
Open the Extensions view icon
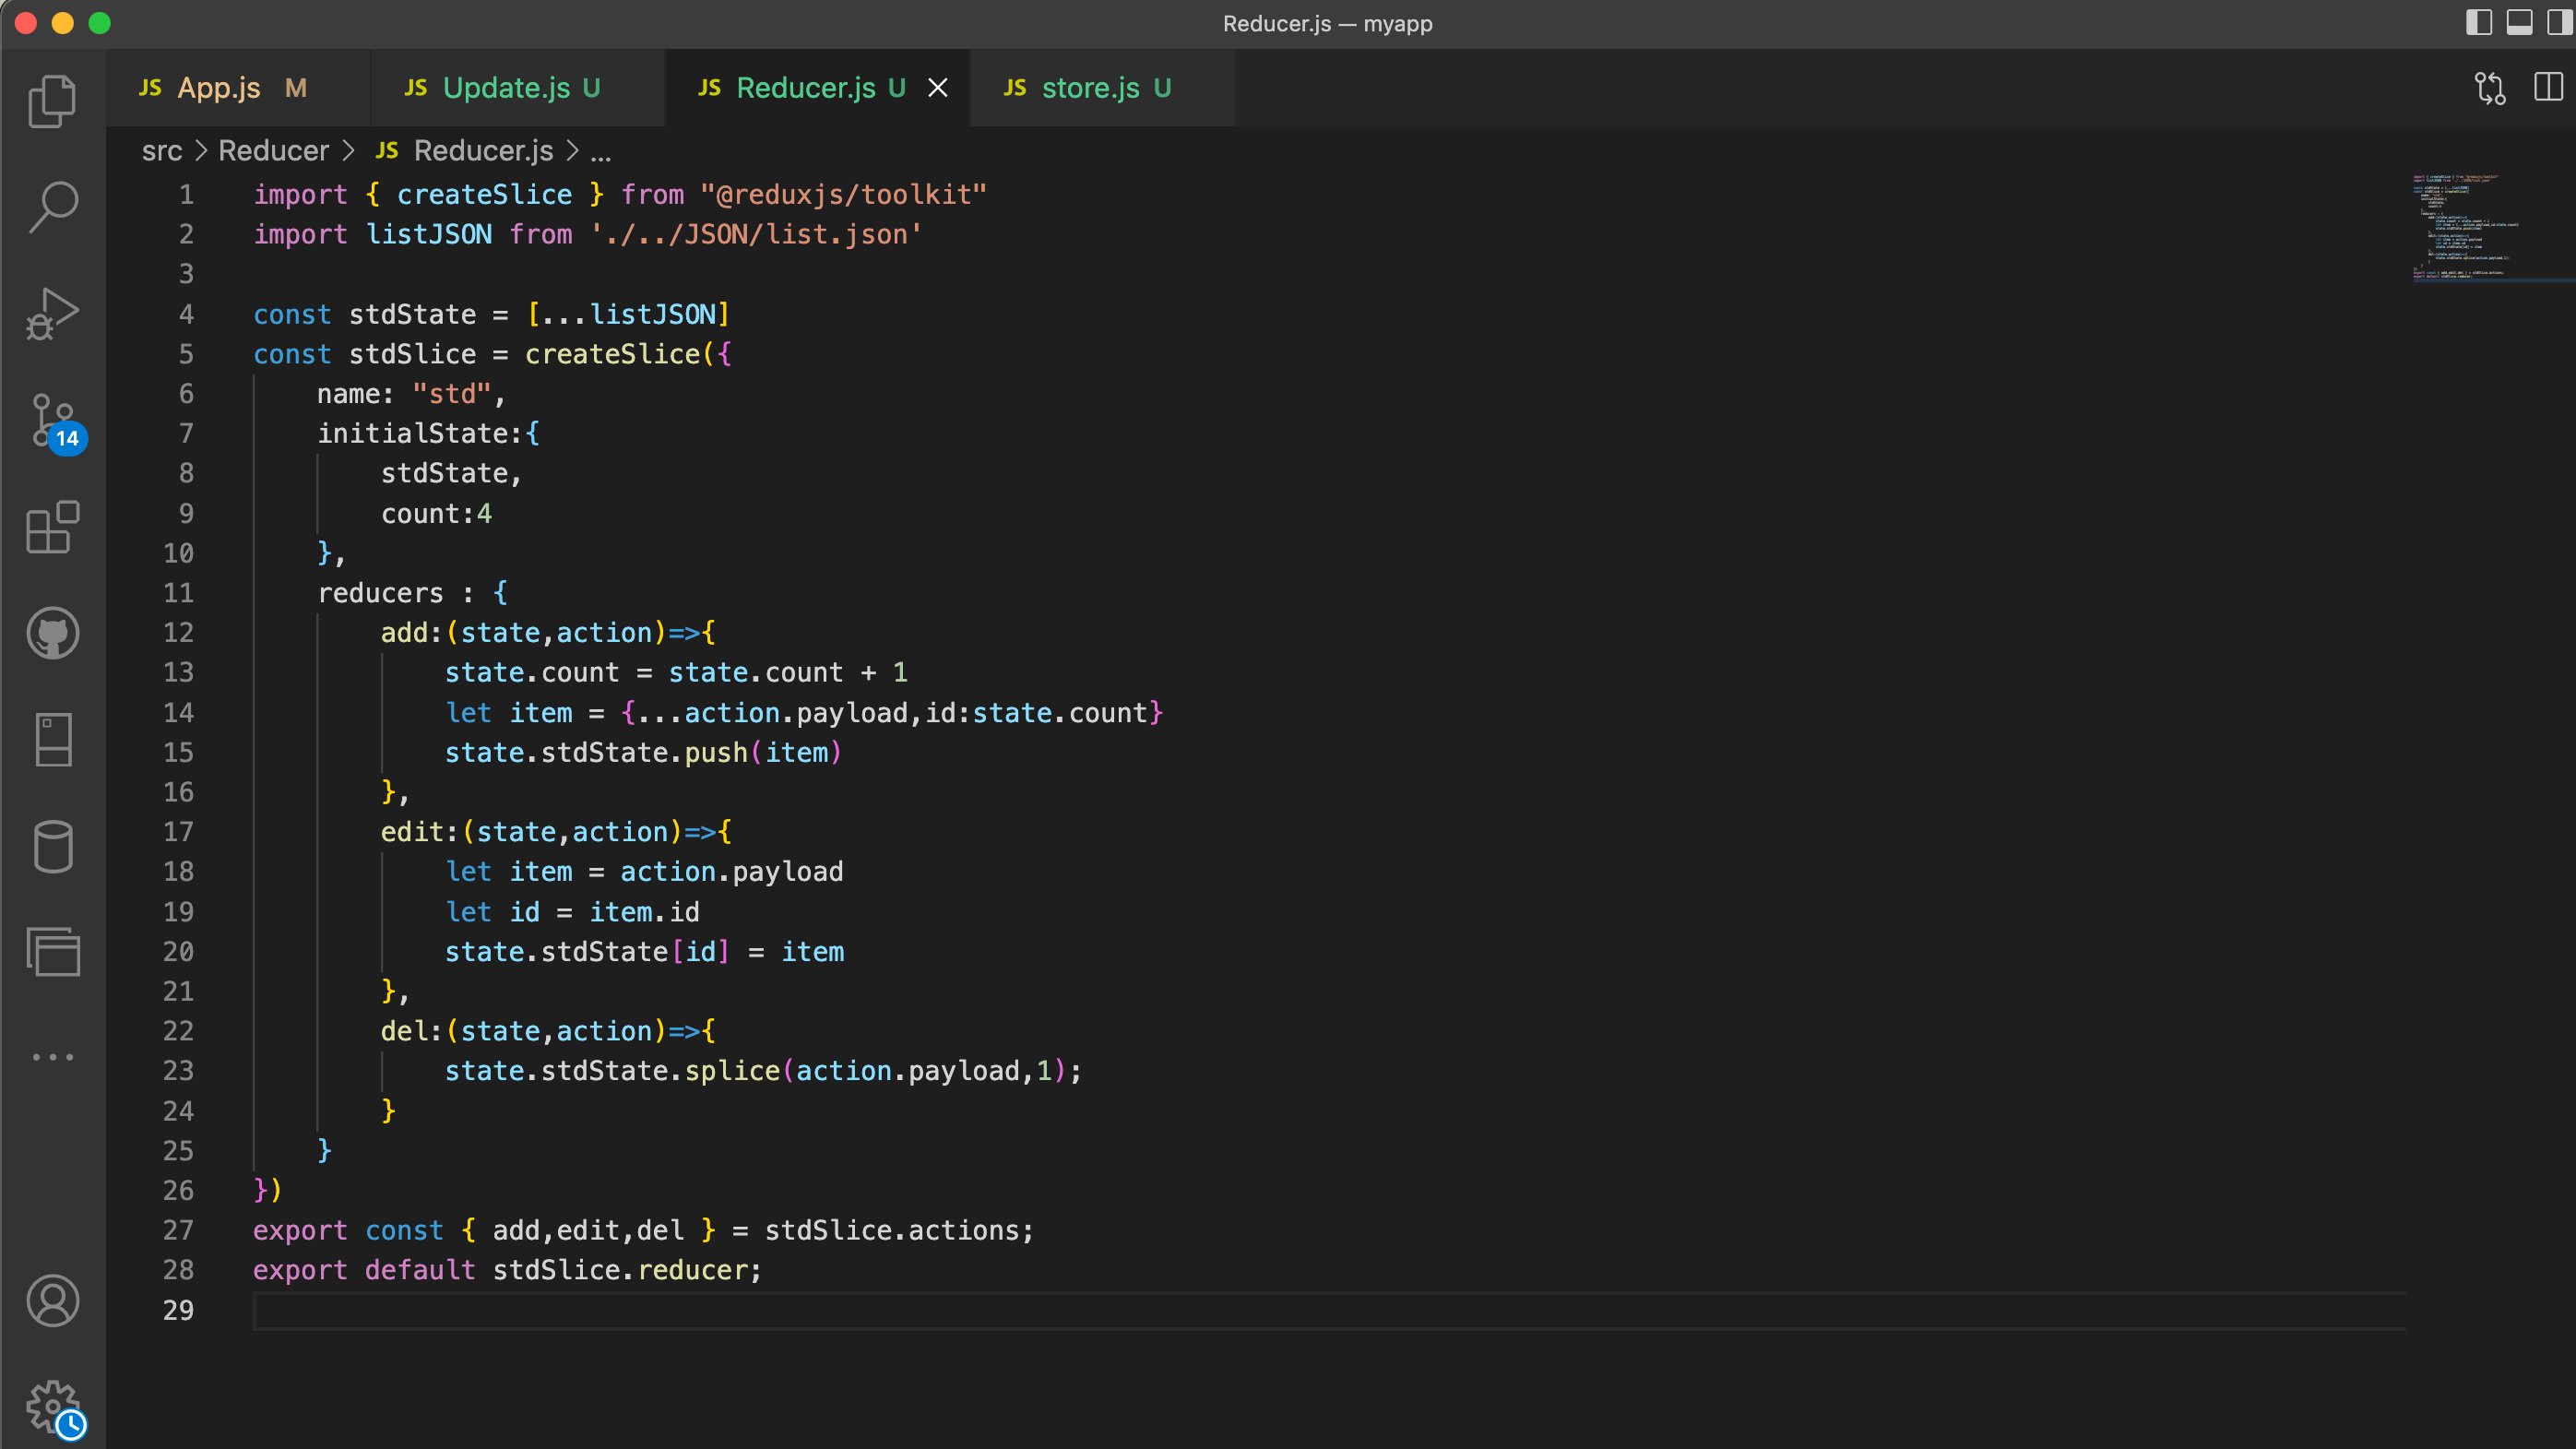tap(52, 527)
